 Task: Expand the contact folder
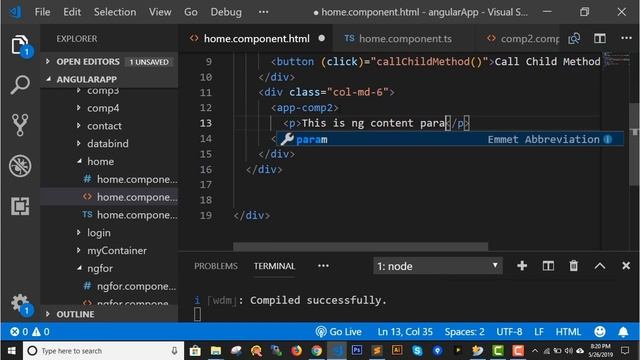pos(104,126)
